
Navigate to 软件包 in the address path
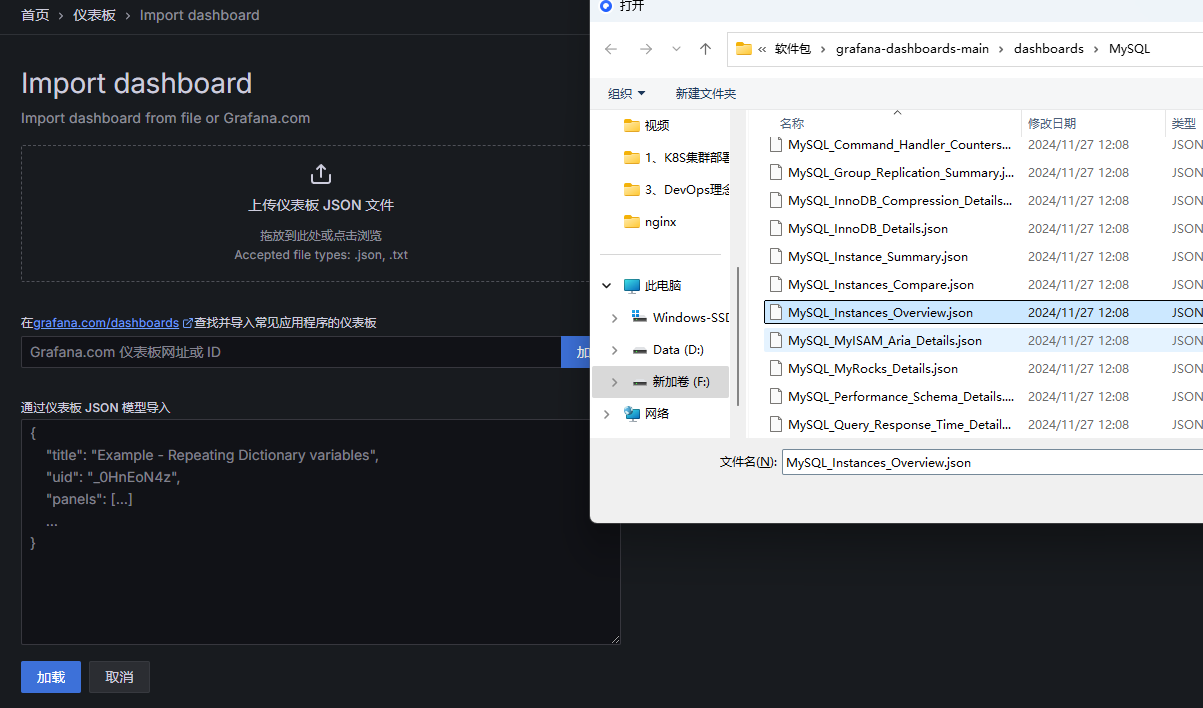[792, 49]
